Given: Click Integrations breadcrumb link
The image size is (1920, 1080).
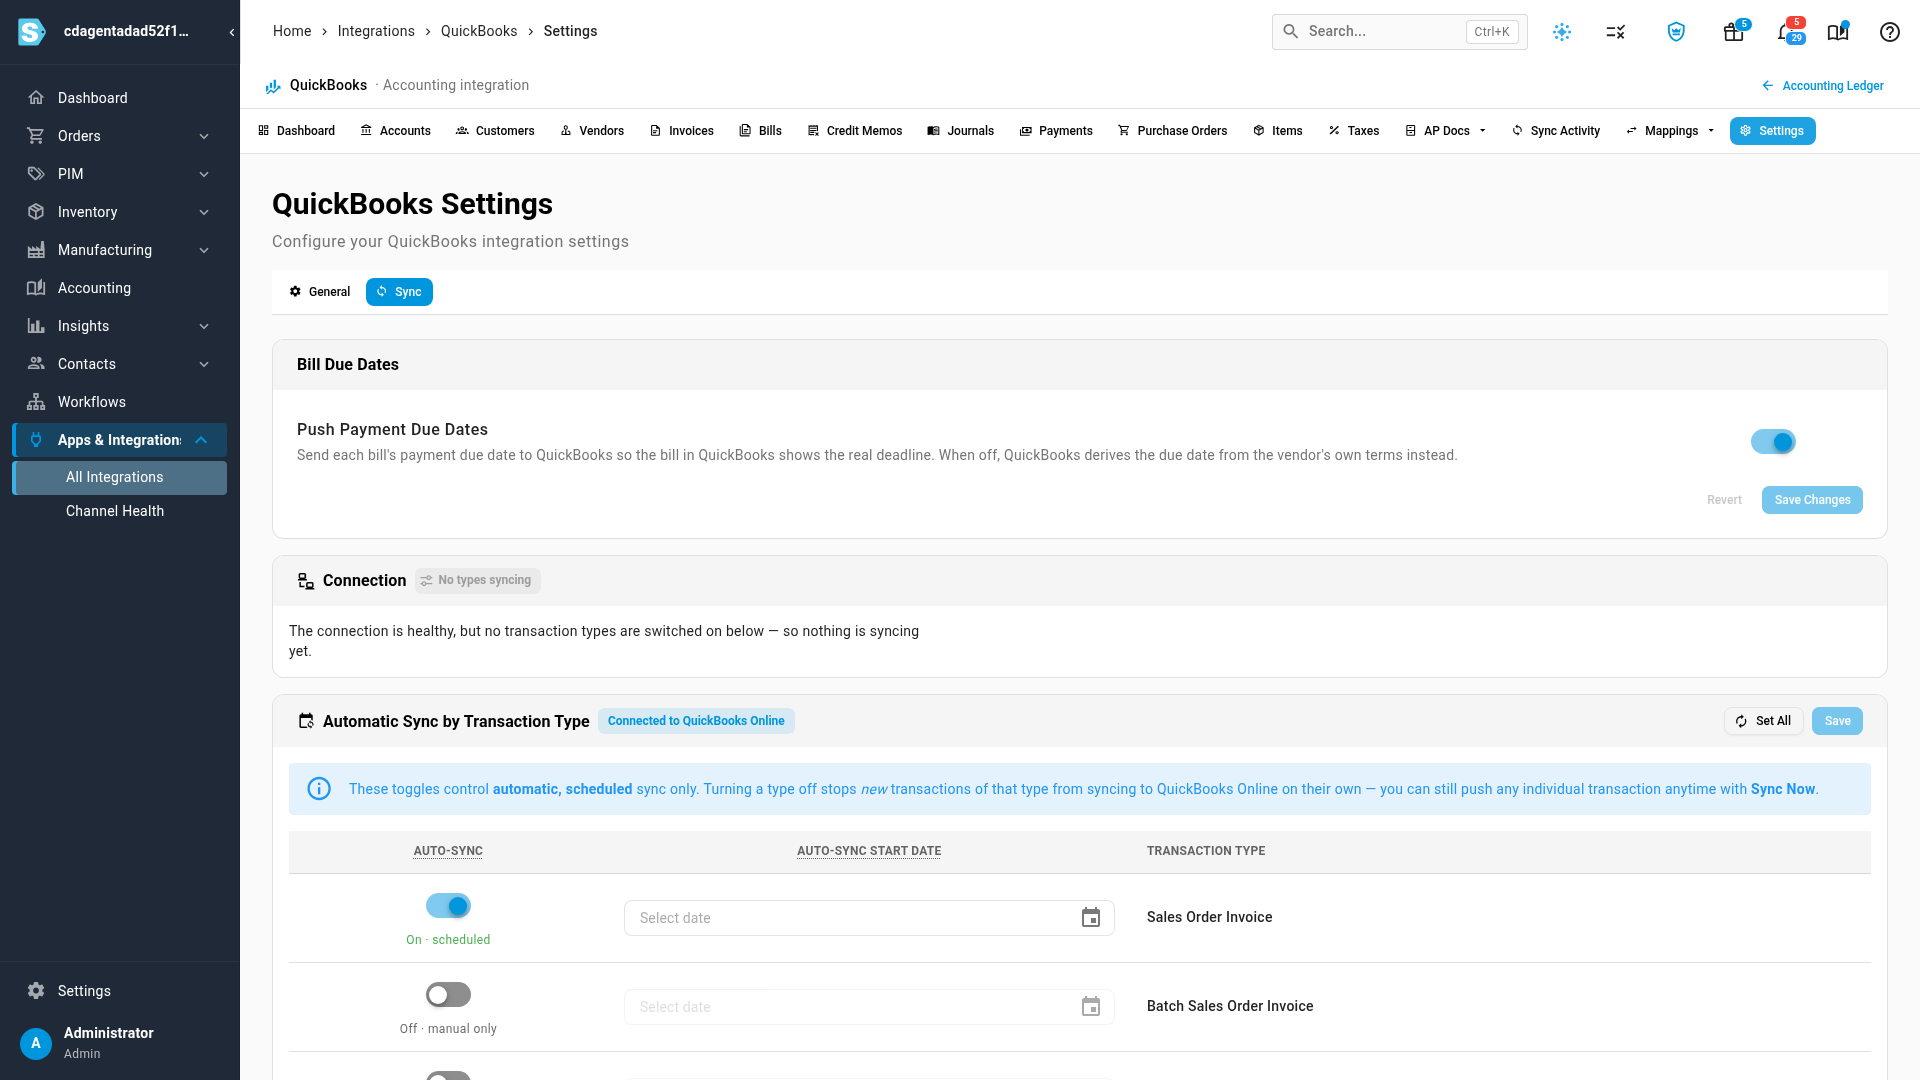Looking at the screenshot, I should tap(376, 31).
